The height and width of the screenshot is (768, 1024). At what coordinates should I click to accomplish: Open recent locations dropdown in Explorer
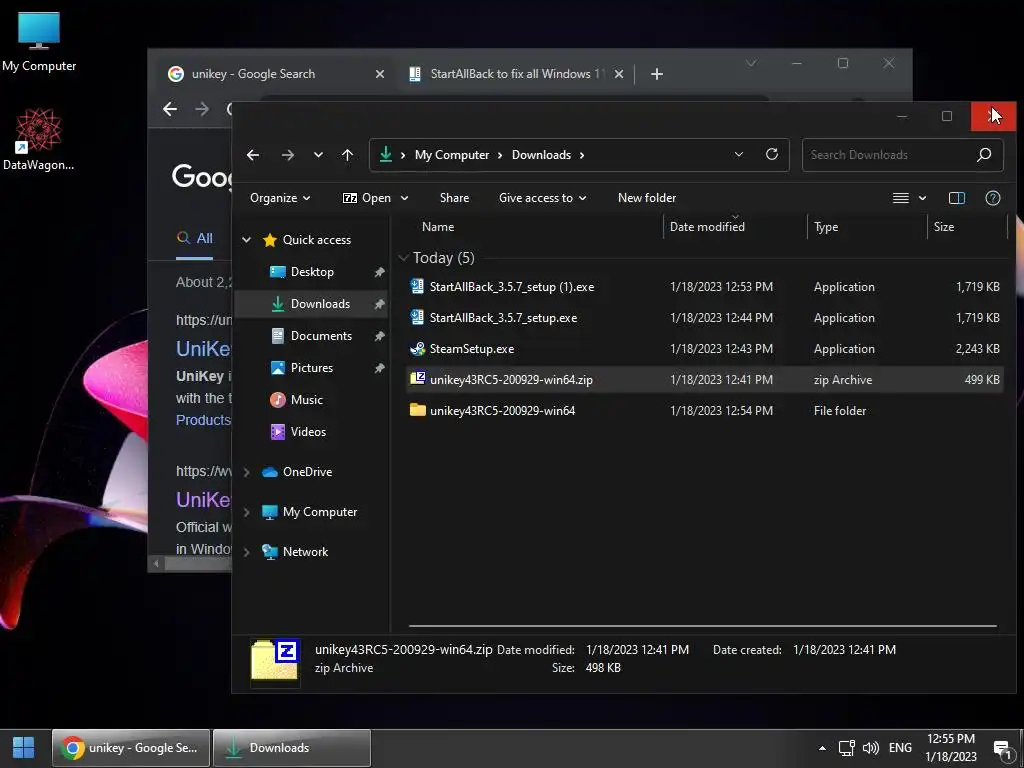coord(318,155)
